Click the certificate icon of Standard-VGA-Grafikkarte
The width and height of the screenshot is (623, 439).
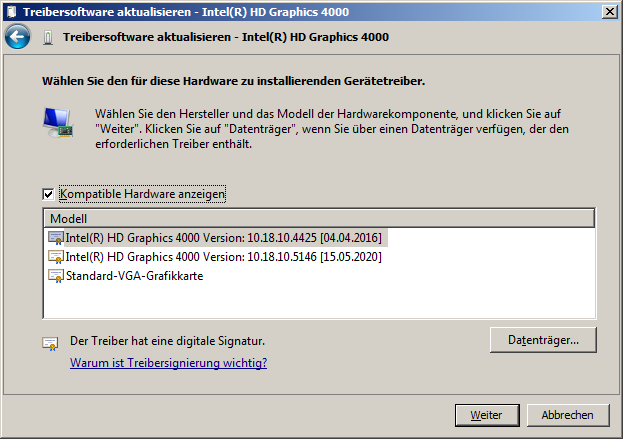pyautogui.click(x=56, y=276)
